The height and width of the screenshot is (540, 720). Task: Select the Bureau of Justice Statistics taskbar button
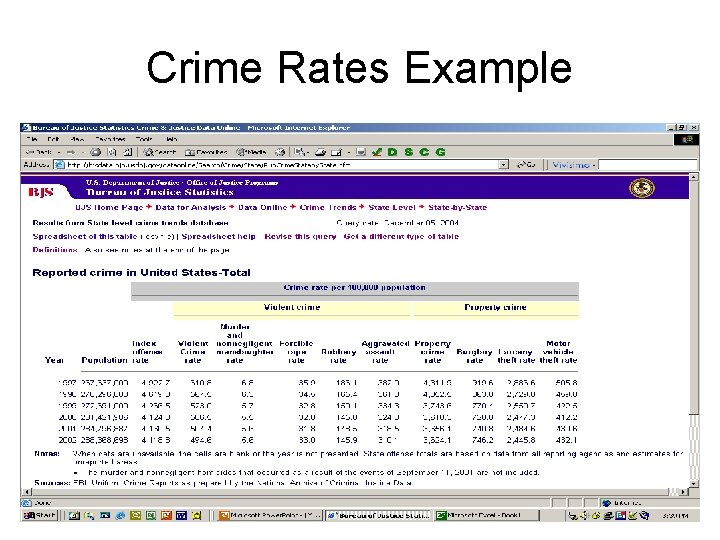pyautogui.click(x=378, y=516)
